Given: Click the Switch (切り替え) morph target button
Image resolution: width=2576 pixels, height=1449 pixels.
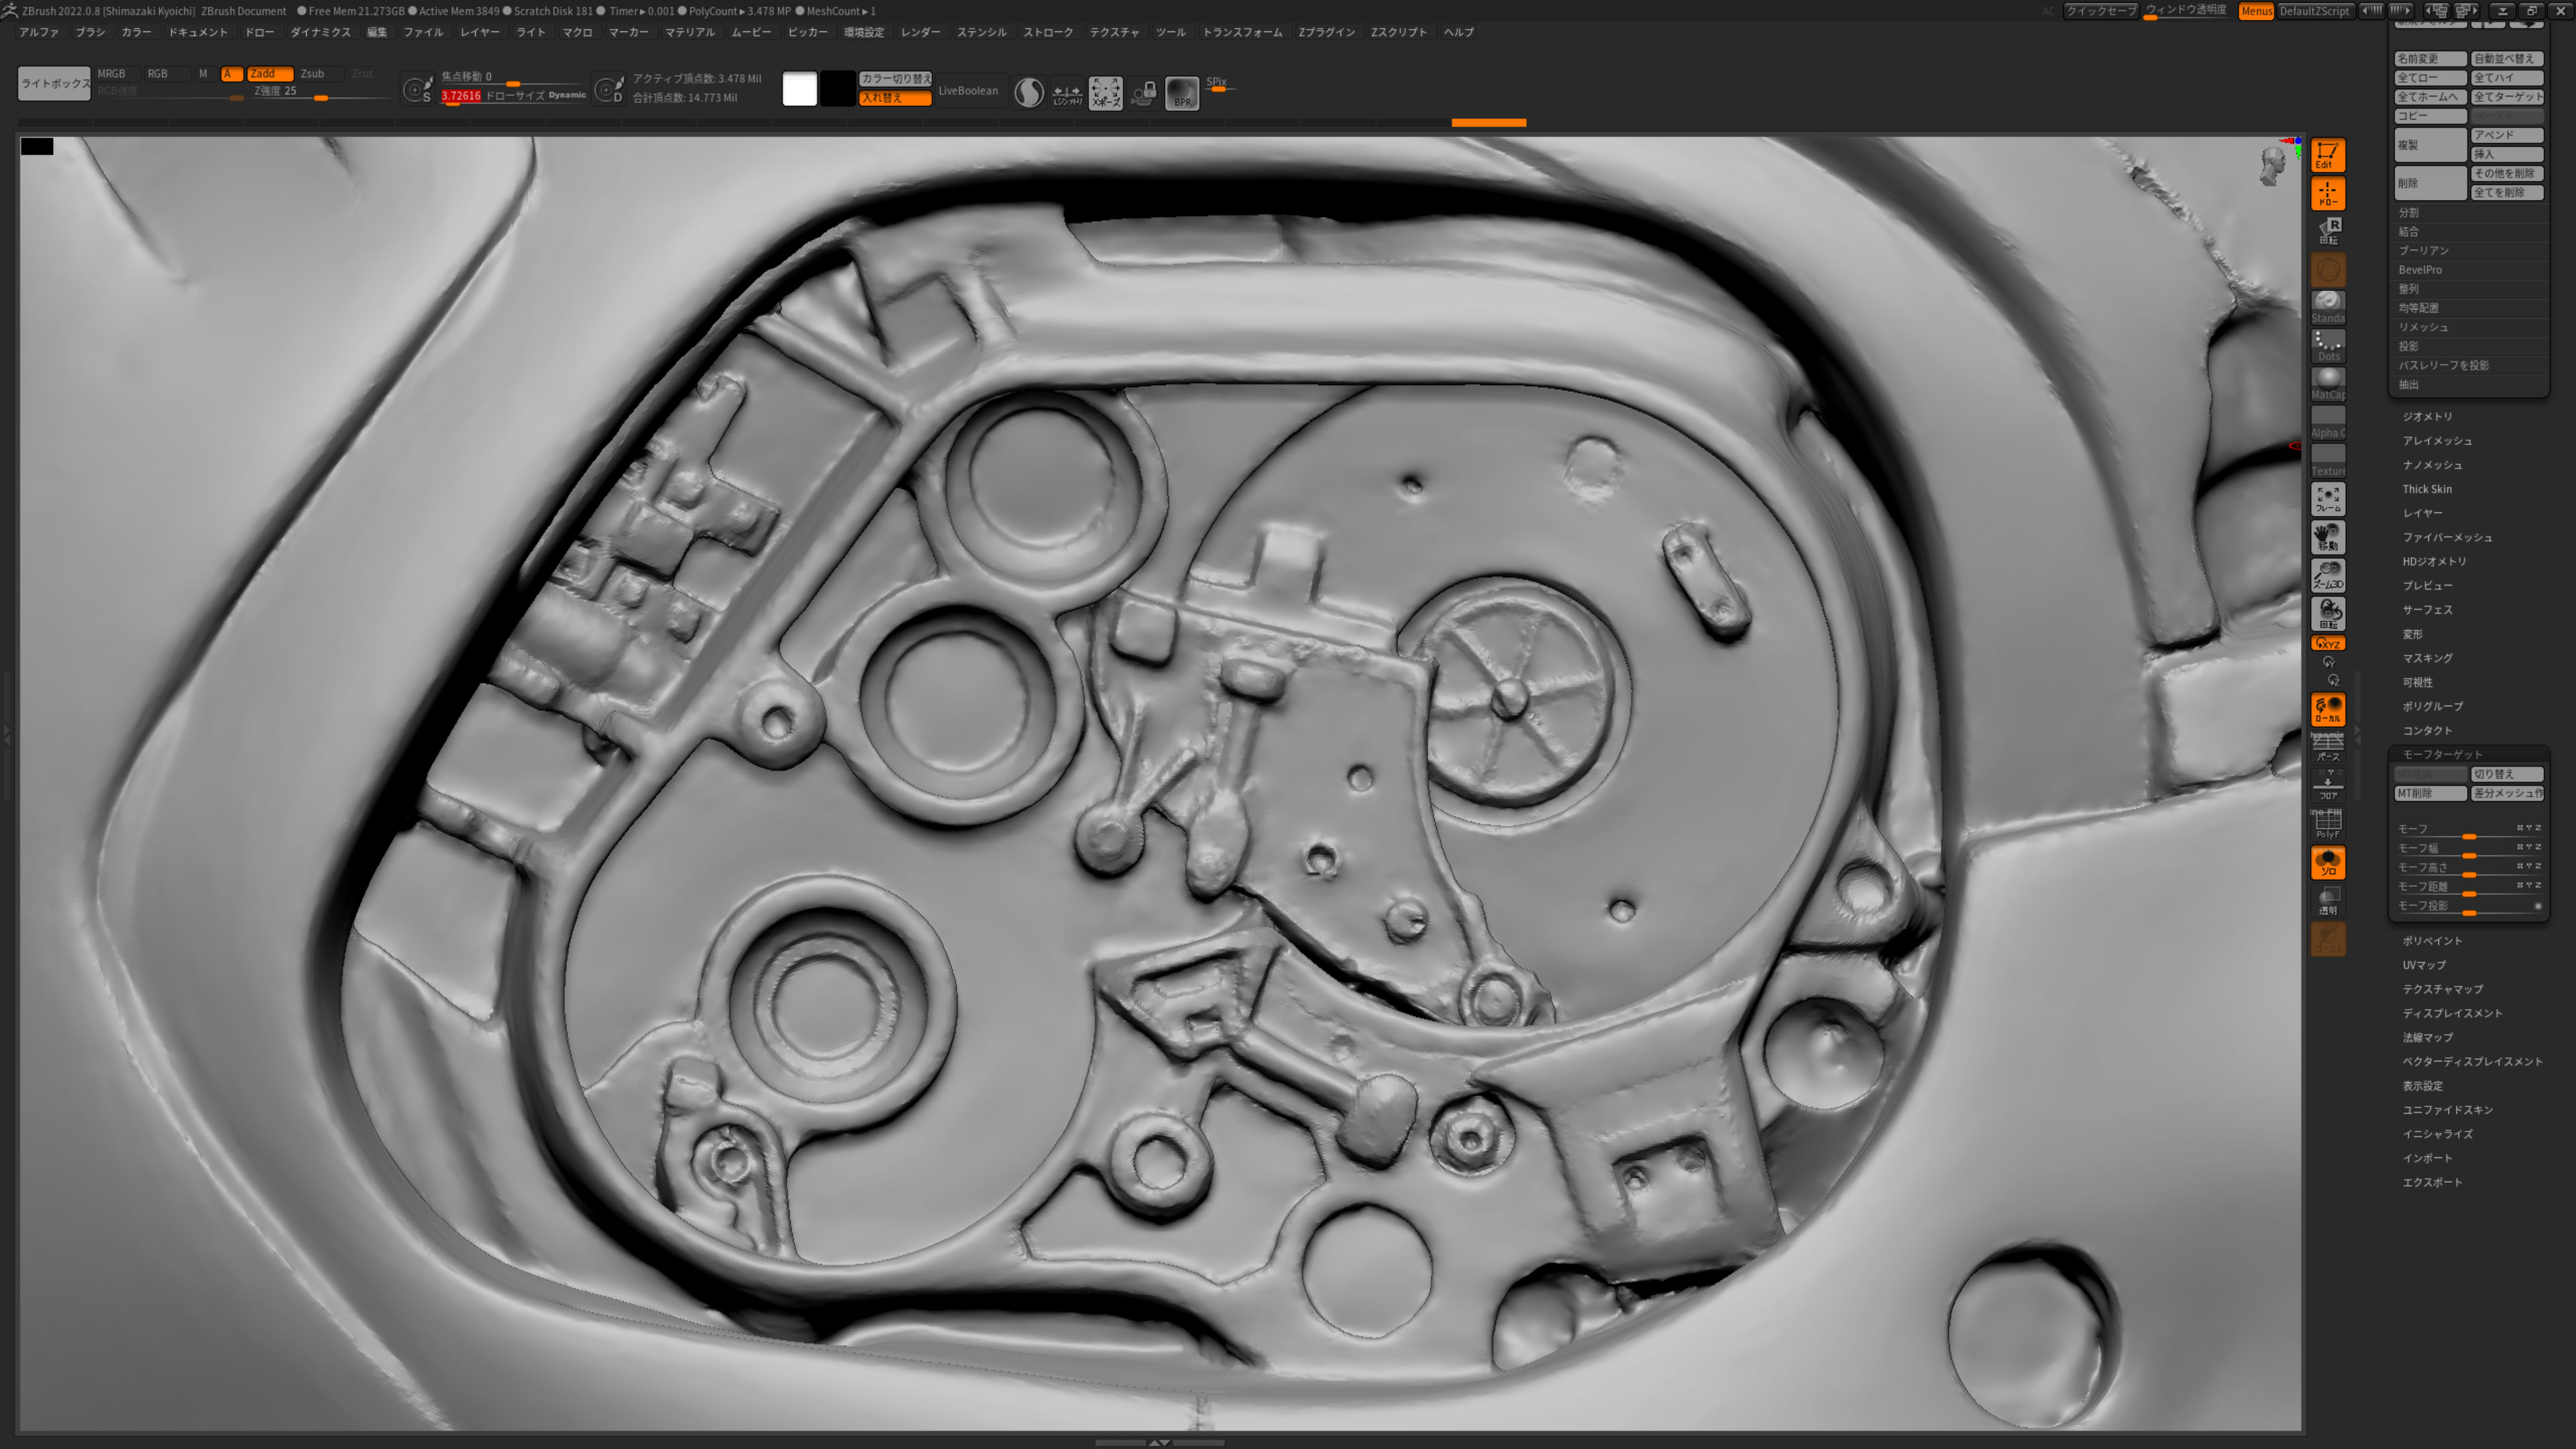Looking at the screenshot, I should (2507, 775).
